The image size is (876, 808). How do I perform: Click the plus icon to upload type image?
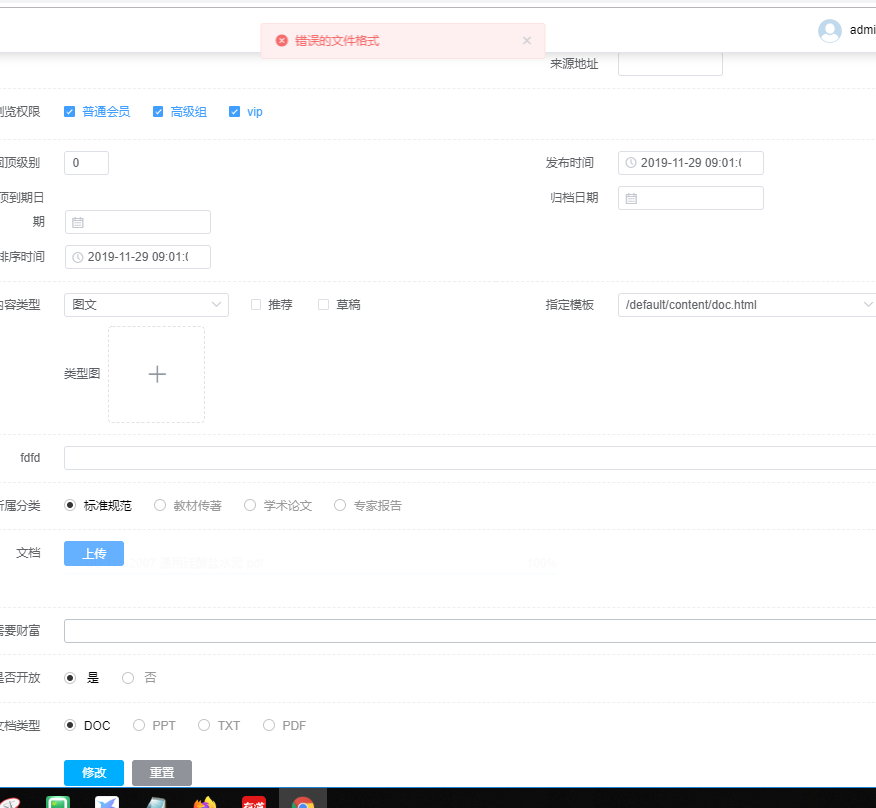(157, 374)
